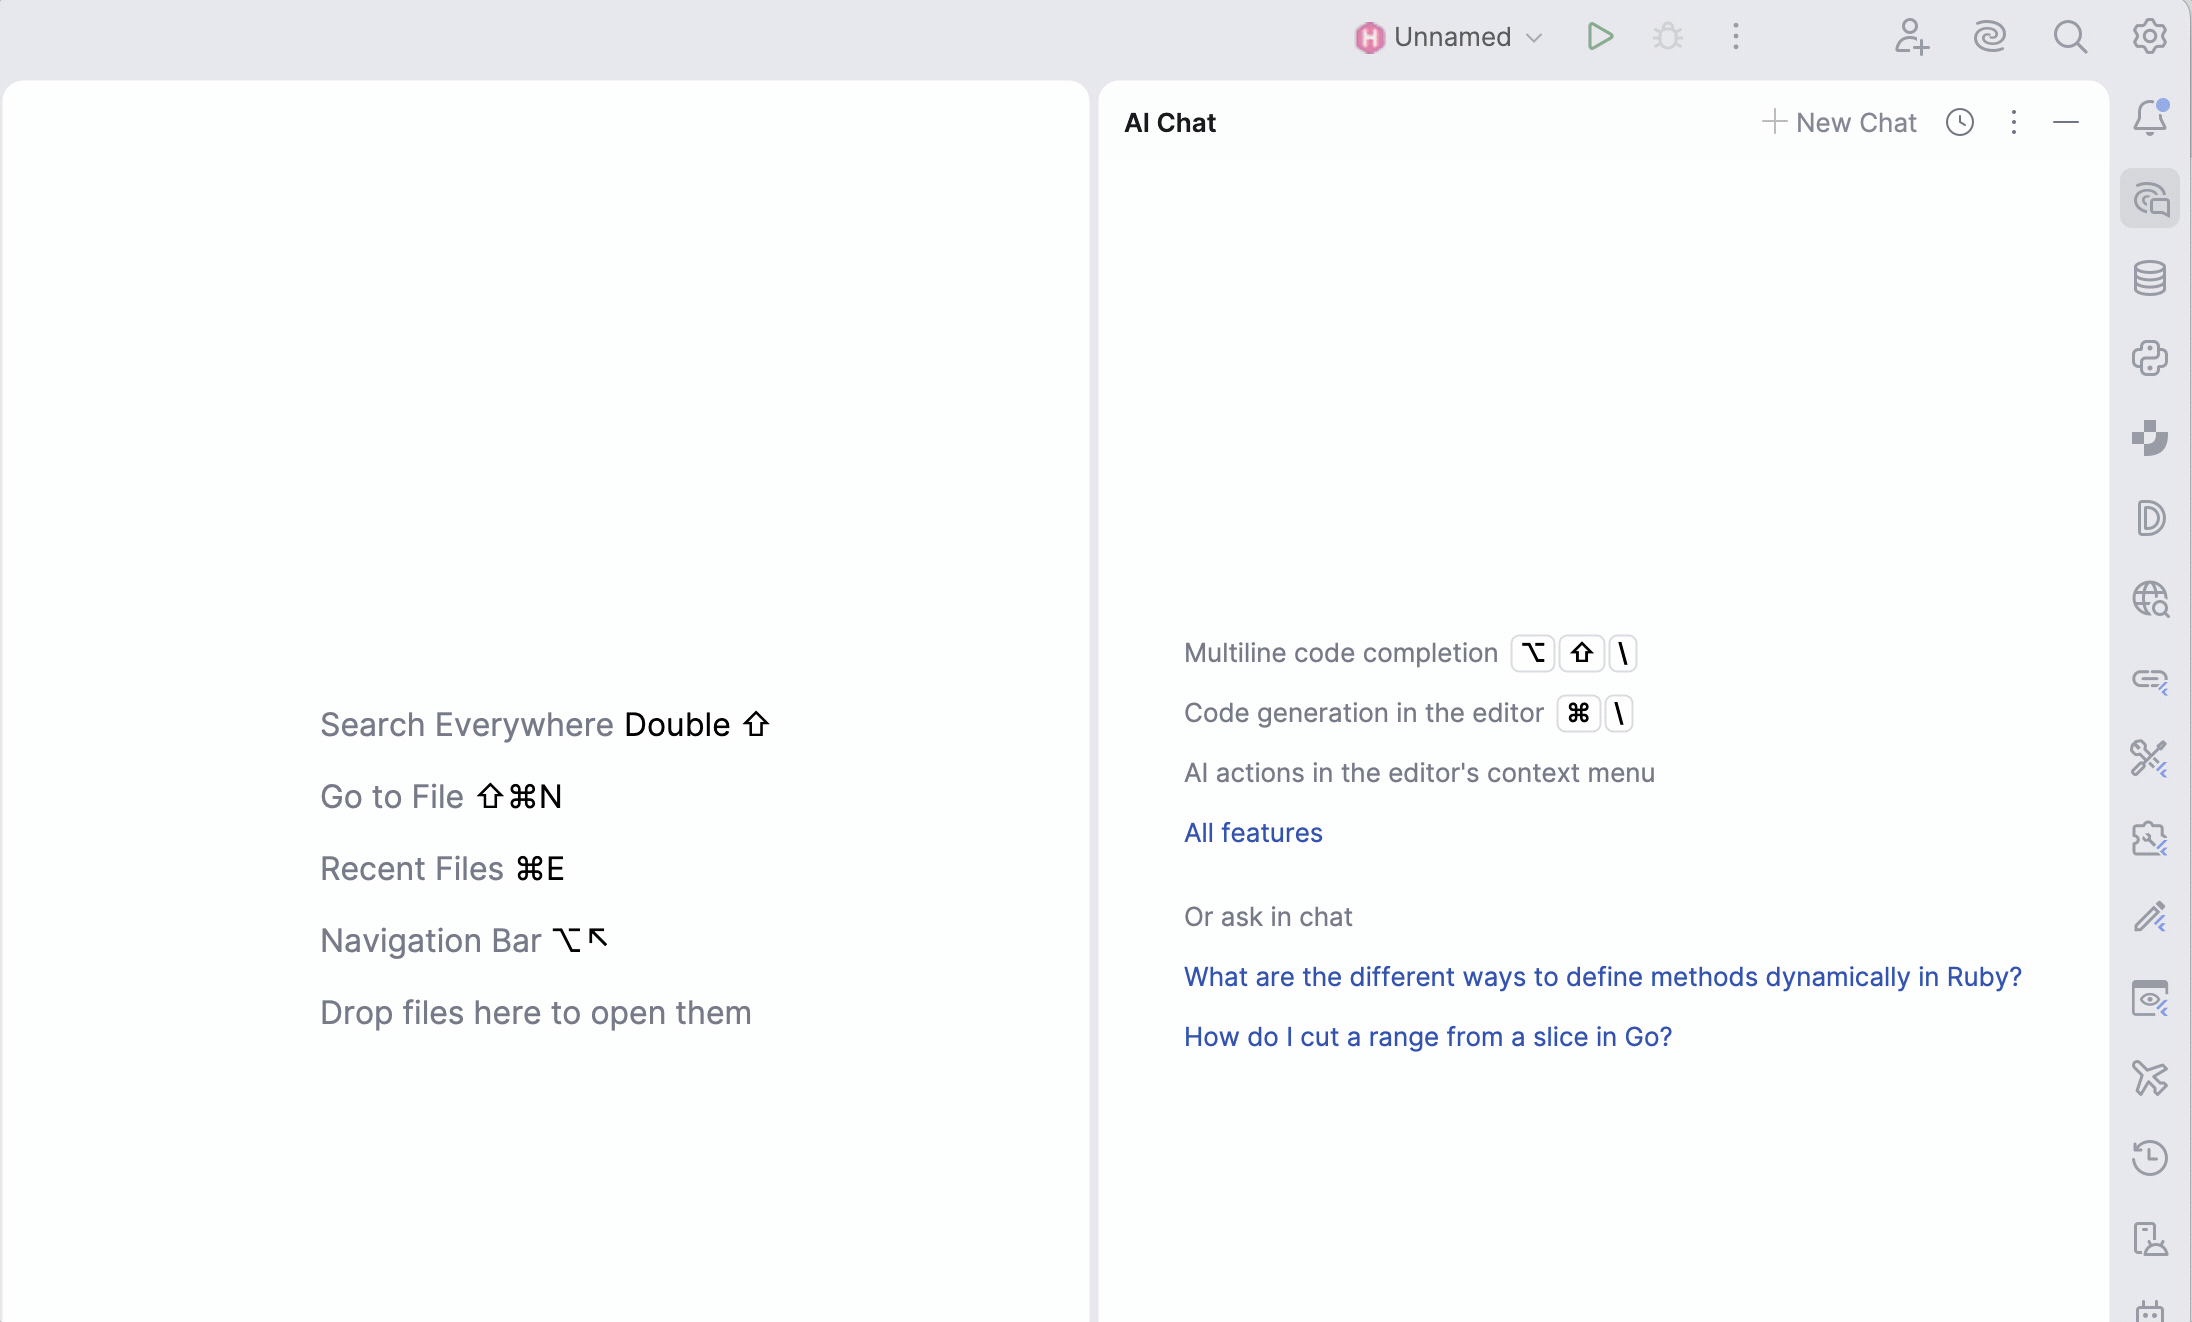Start a New Chat

point(1839,122)
